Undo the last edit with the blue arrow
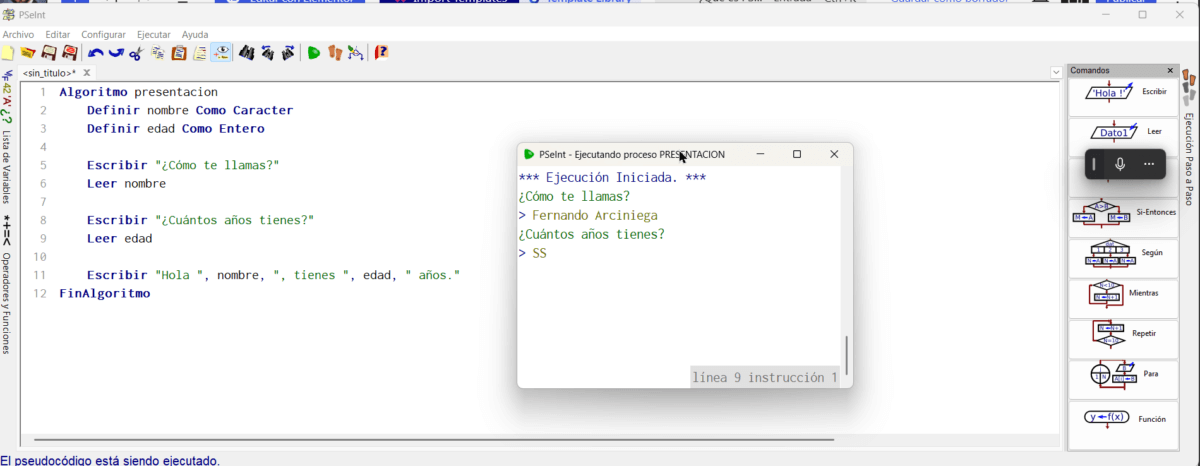This screenshot has width=1200, height=466. [x=95, y=53]
